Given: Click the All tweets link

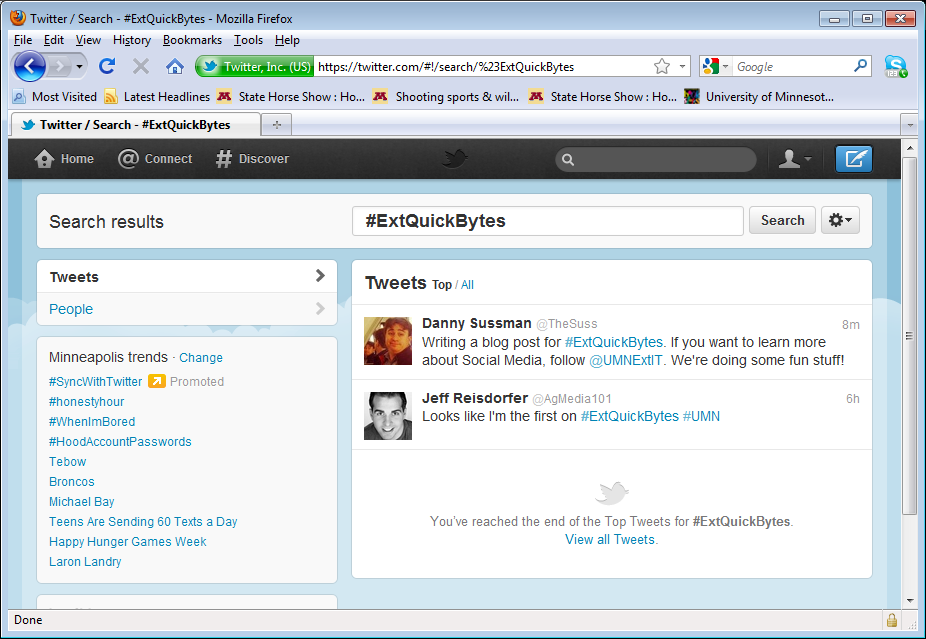Looking at the screenshot, I should pyautogui.click(x=467, y=285).
